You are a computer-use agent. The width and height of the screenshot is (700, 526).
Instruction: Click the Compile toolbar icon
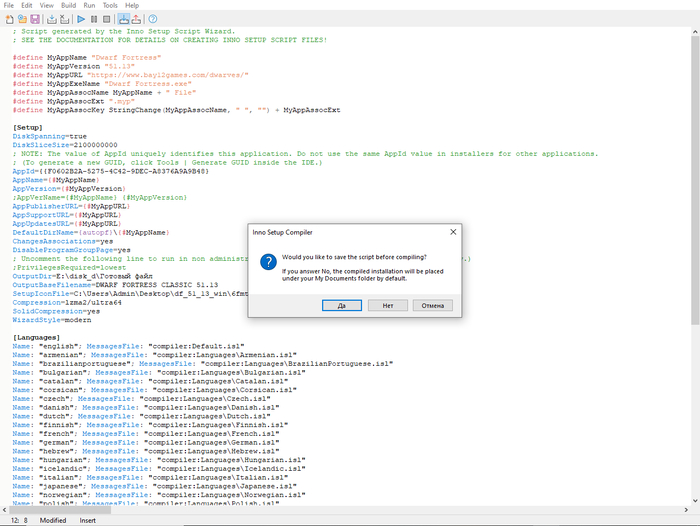[x=52, y=19]
